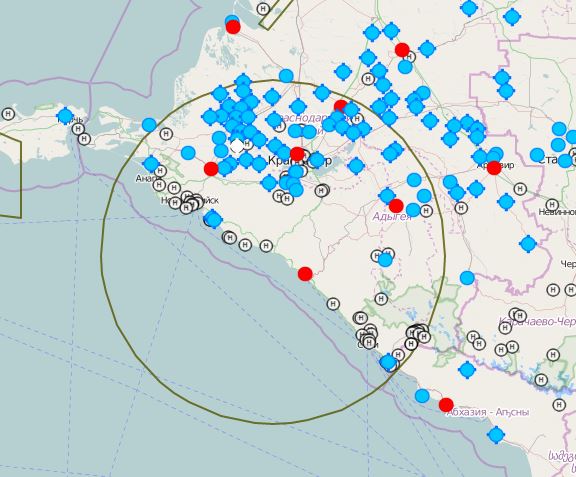Click the red marker above the Адыгея label
Viewport: 576px width, 477px height.
click(x=396, y=206)
